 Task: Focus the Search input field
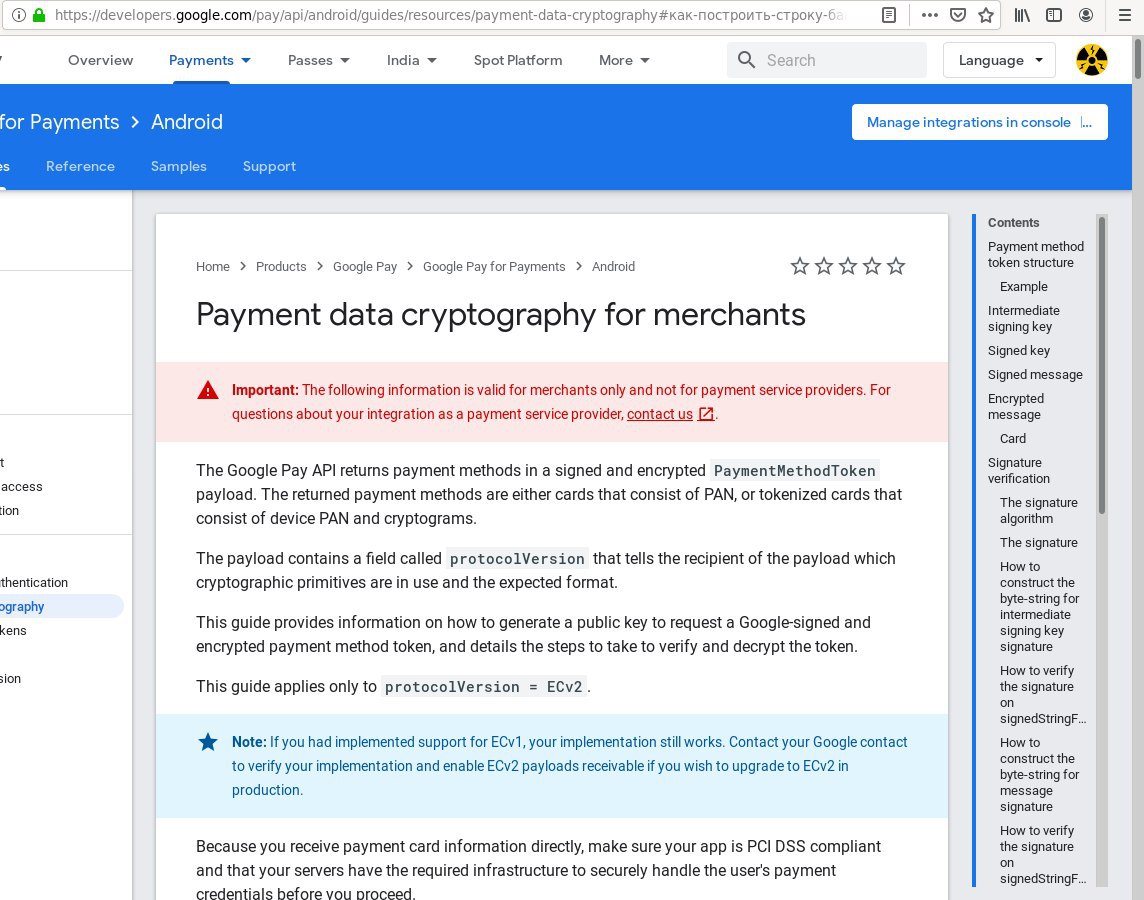tap(827, 60)
